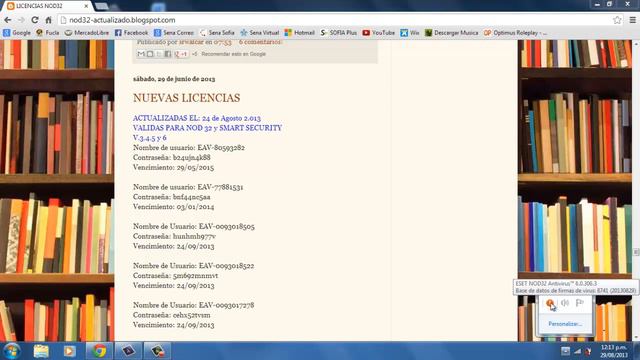
Task: Open browser home page icon
Action: point(48,20)
